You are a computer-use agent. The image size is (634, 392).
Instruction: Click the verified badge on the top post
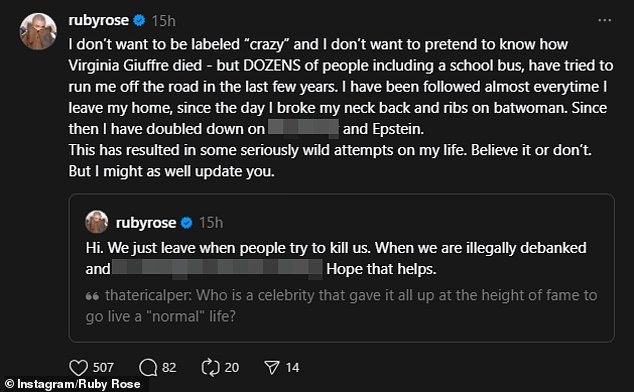pos(139,20)
